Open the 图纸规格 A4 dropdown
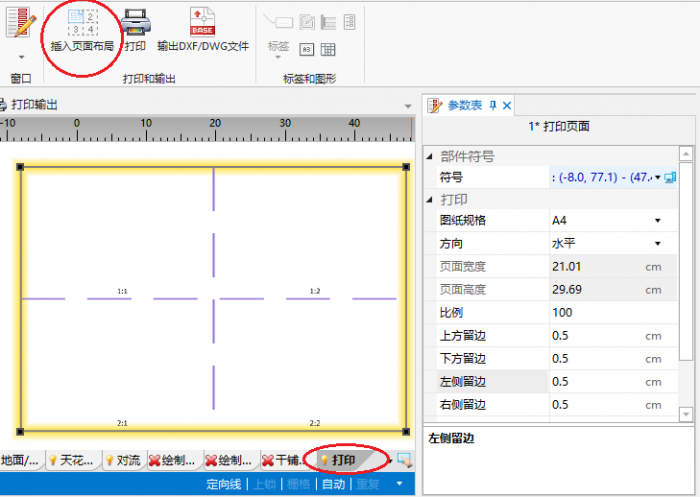Screen dimensions: 700x497 [658, 220]
